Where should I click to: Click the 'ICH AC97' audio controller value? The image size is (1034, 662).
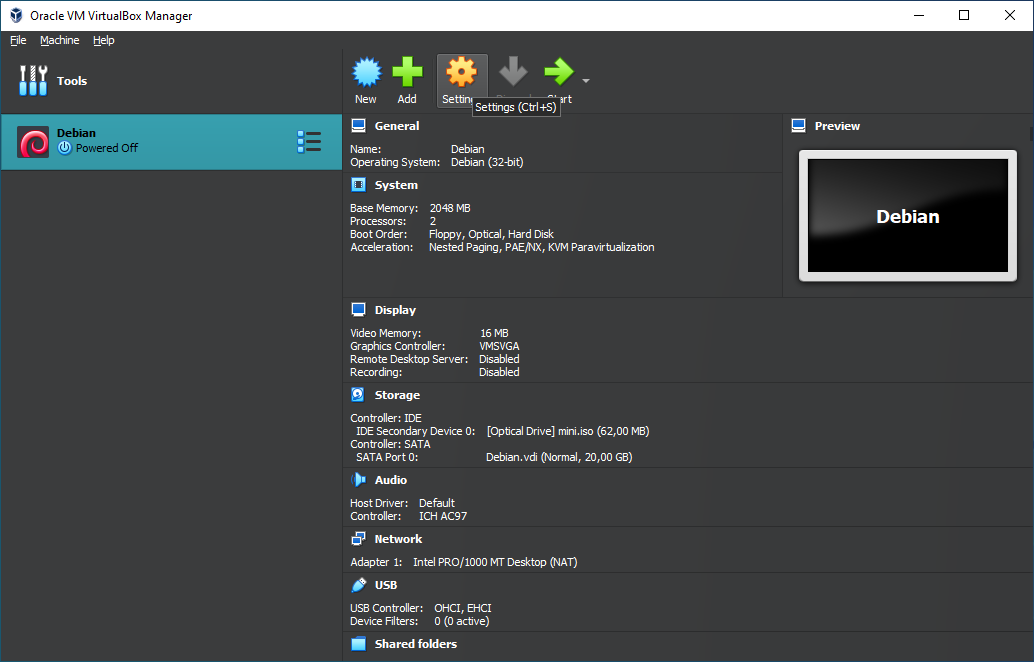443,516
